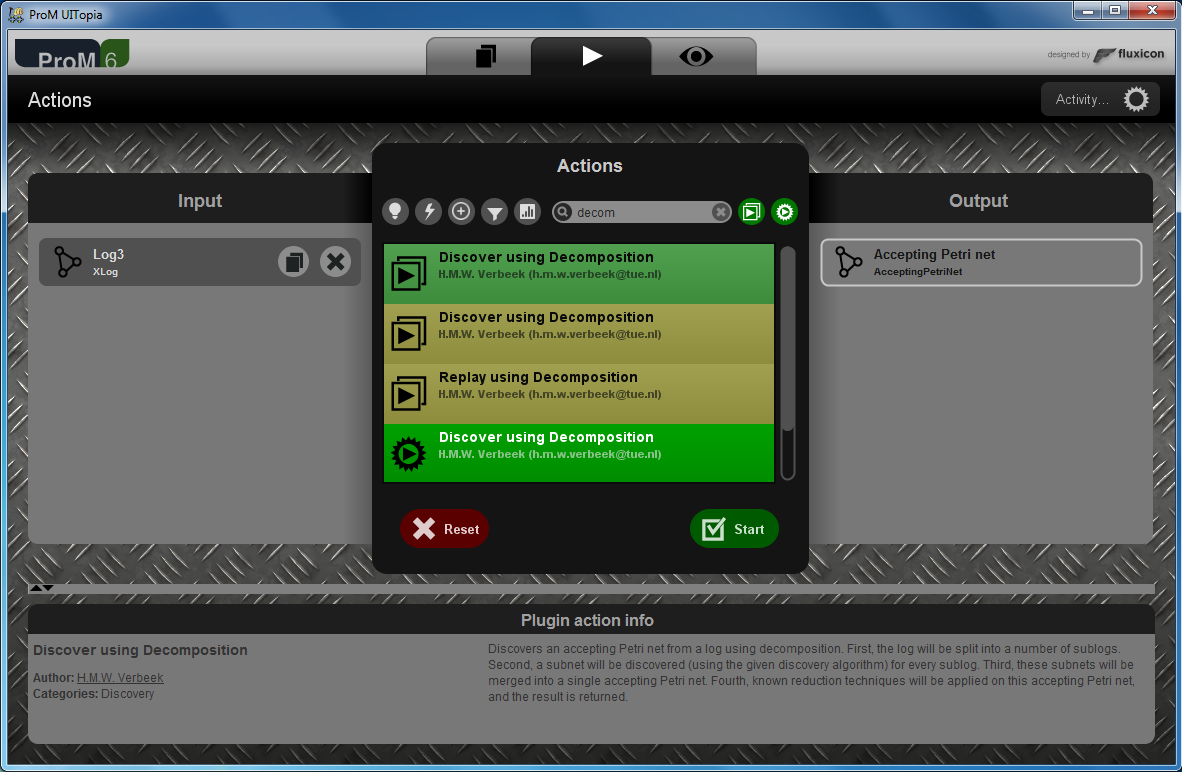Click the gear-play icon in the bright green row
The height and width of the screenshot is (772, 1182).
tap(409, 454)
